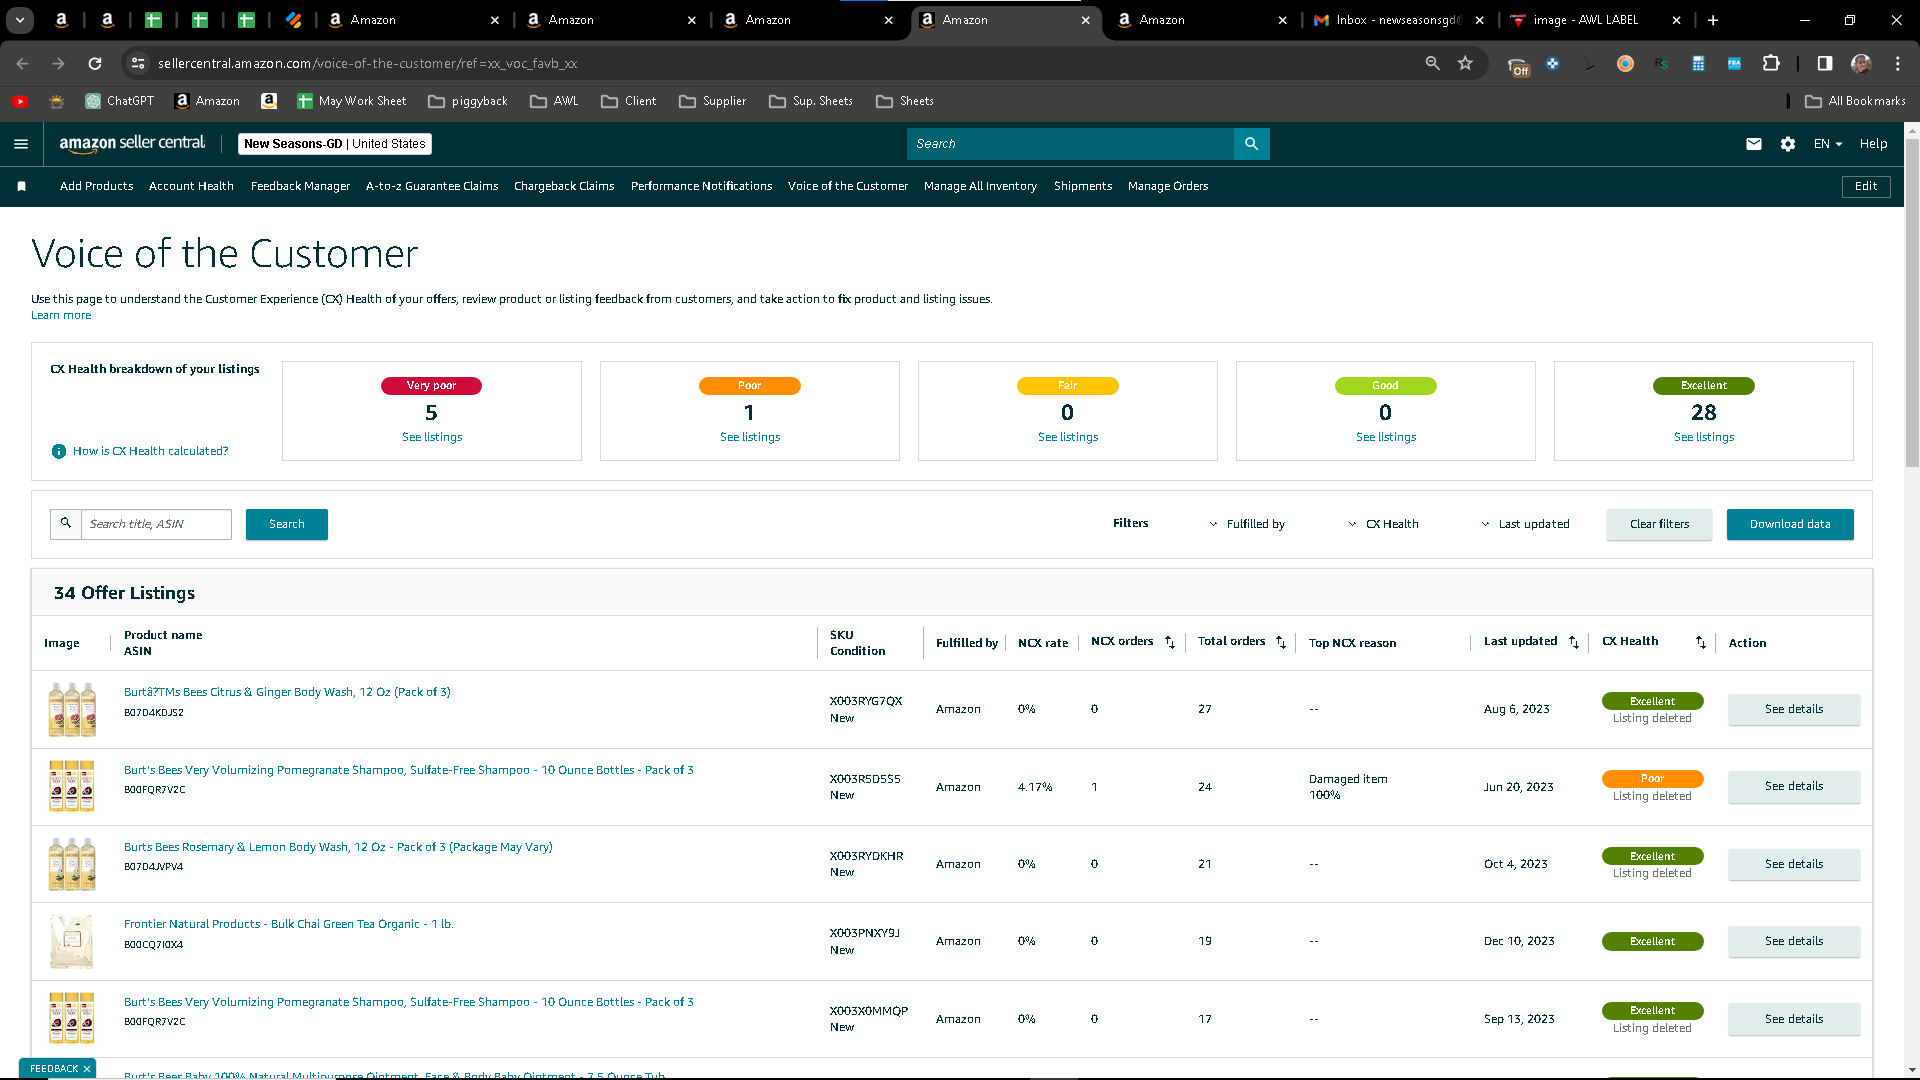Open the Chrome three-dot menu
1920x1080 pixels.
(x=1897, y=63)
